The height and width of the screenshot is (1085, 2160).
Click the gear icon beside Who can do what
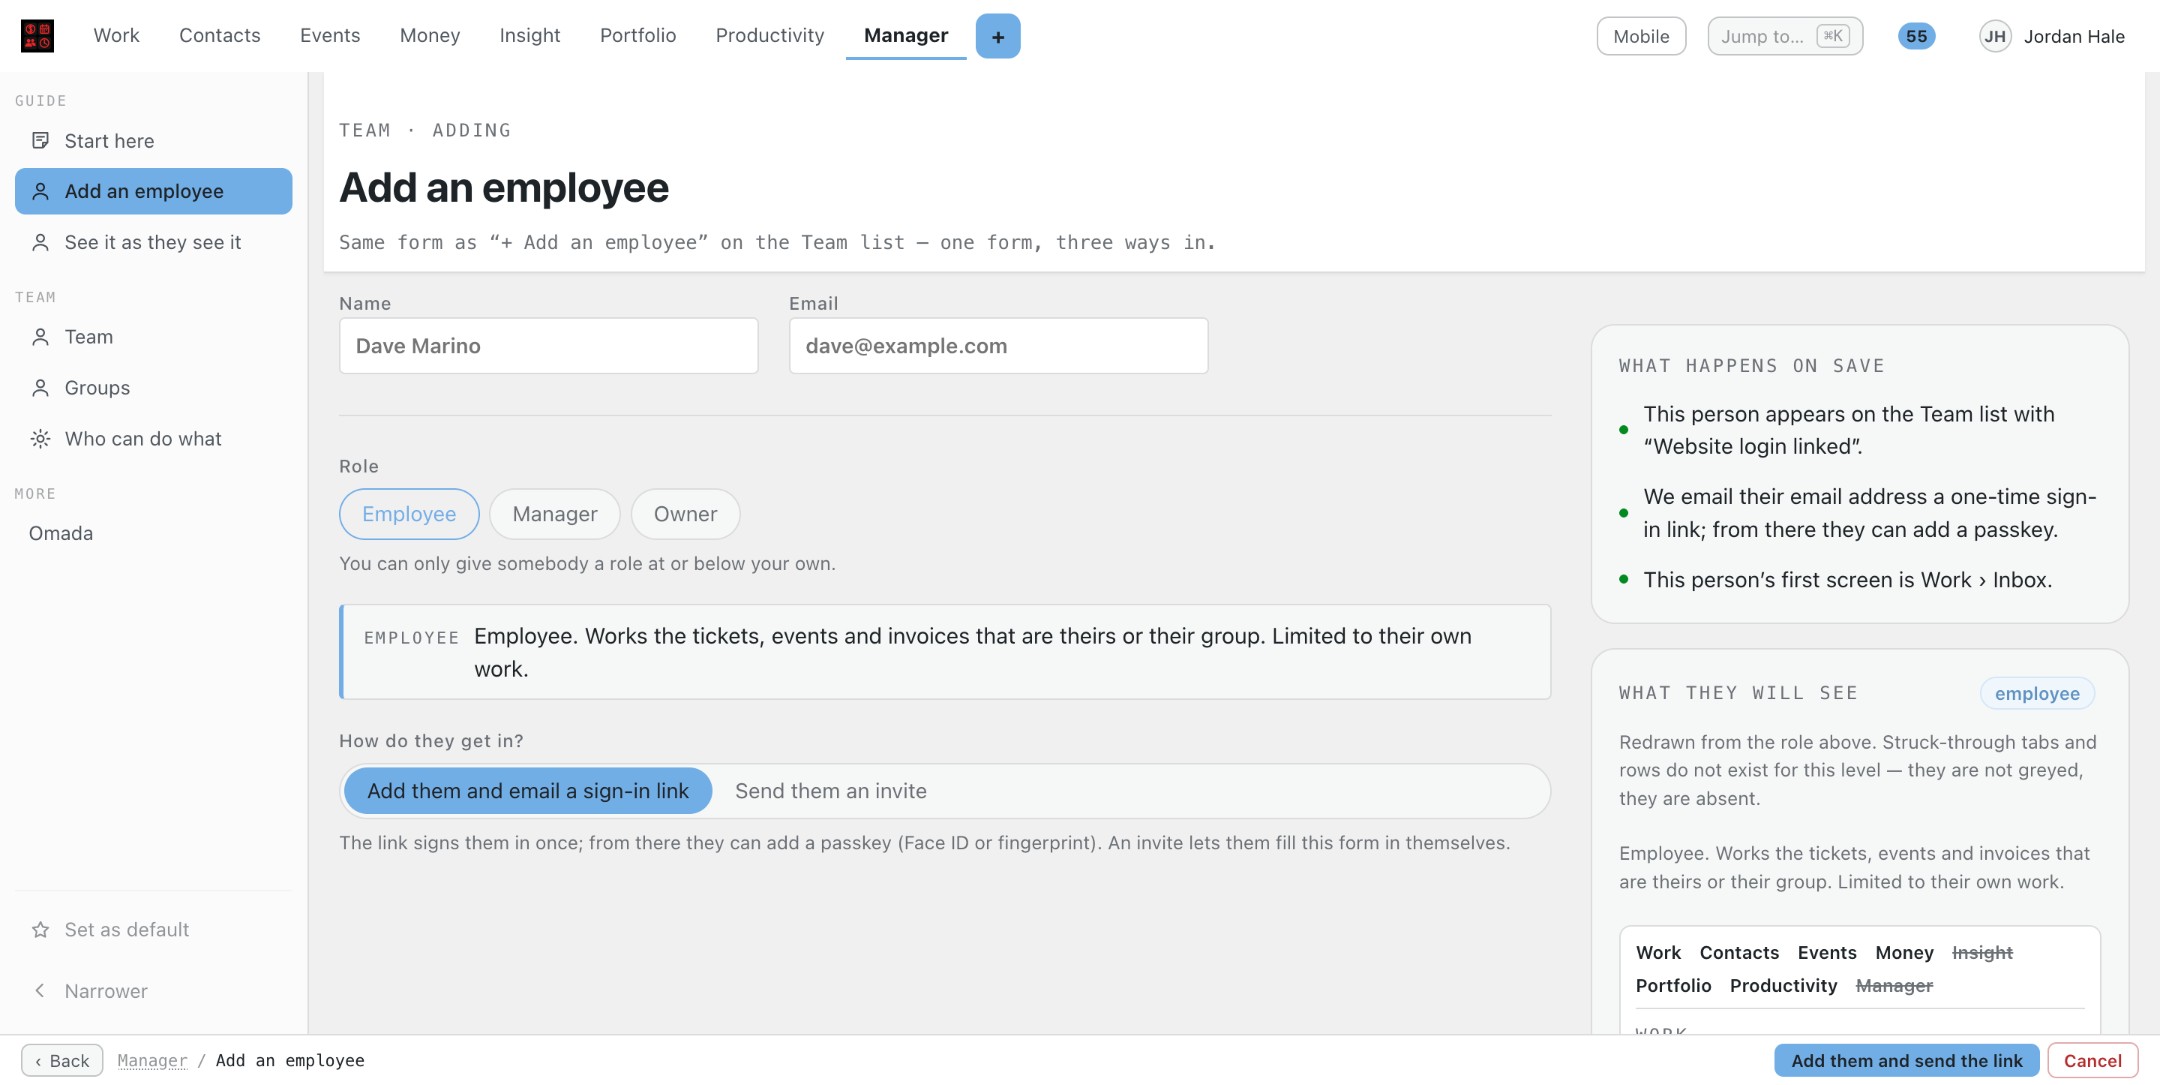click(x=40, y=439)
